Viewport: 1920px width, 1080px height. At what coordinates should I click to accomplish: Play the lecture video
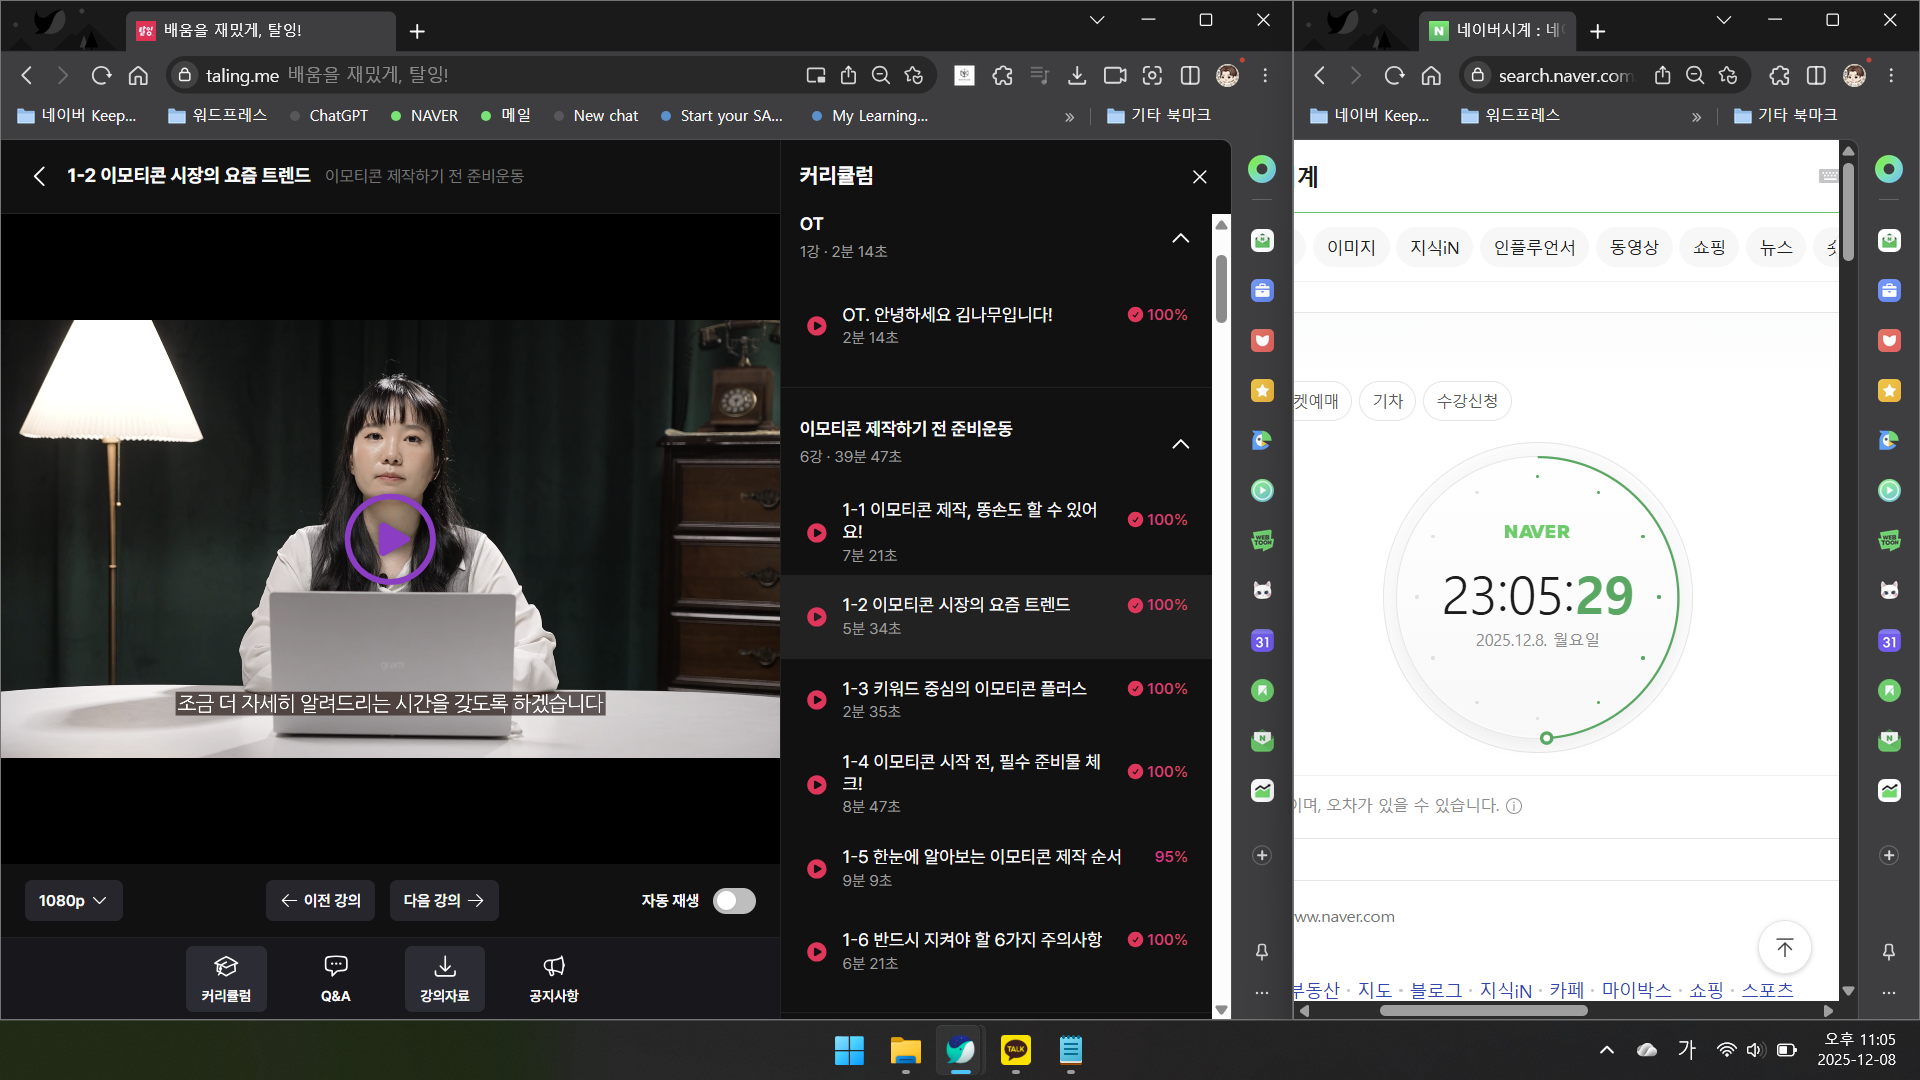coord(390,539)
